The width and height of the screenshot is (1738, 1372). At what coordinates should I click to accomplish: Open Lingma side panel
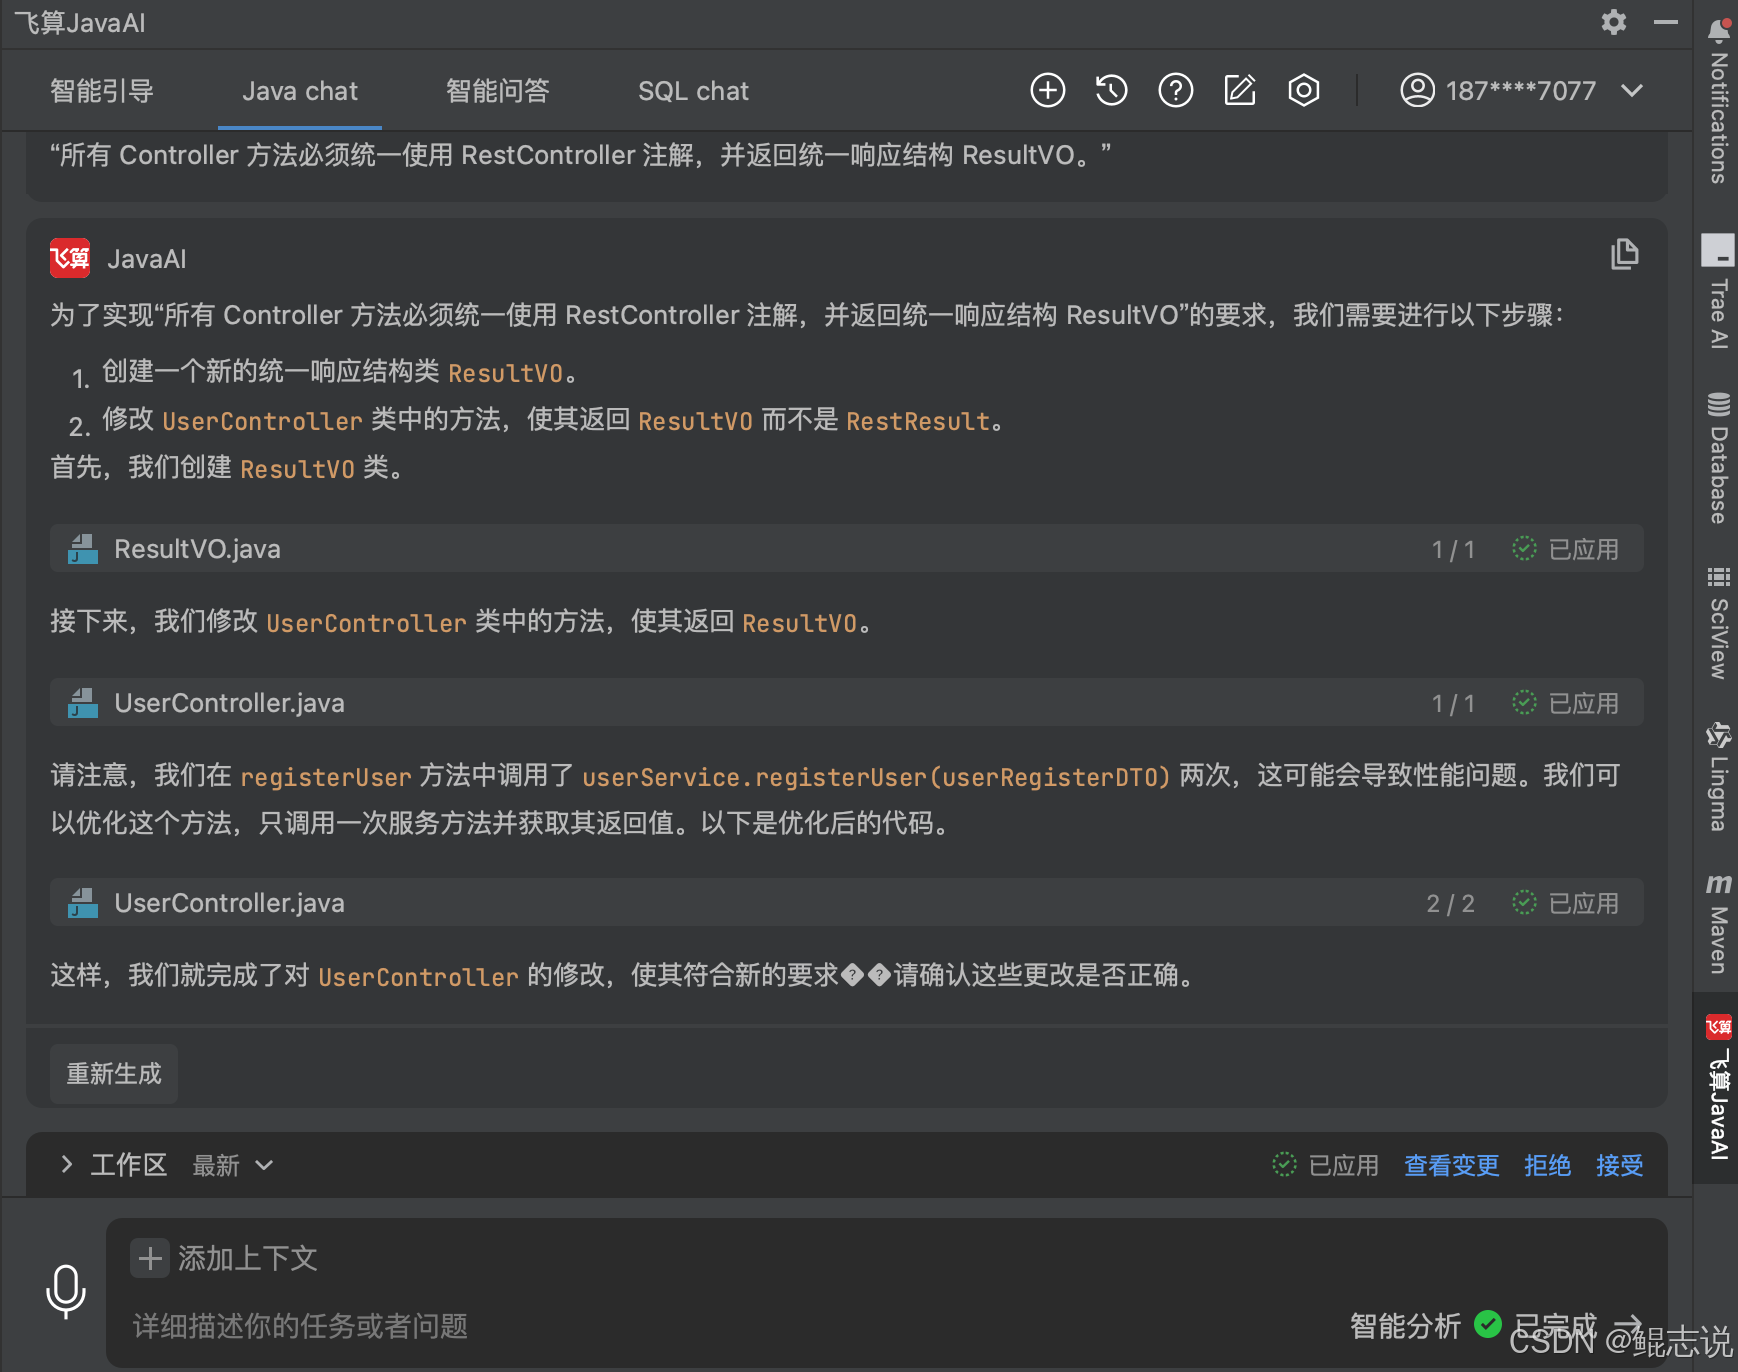click(1718, 776)
